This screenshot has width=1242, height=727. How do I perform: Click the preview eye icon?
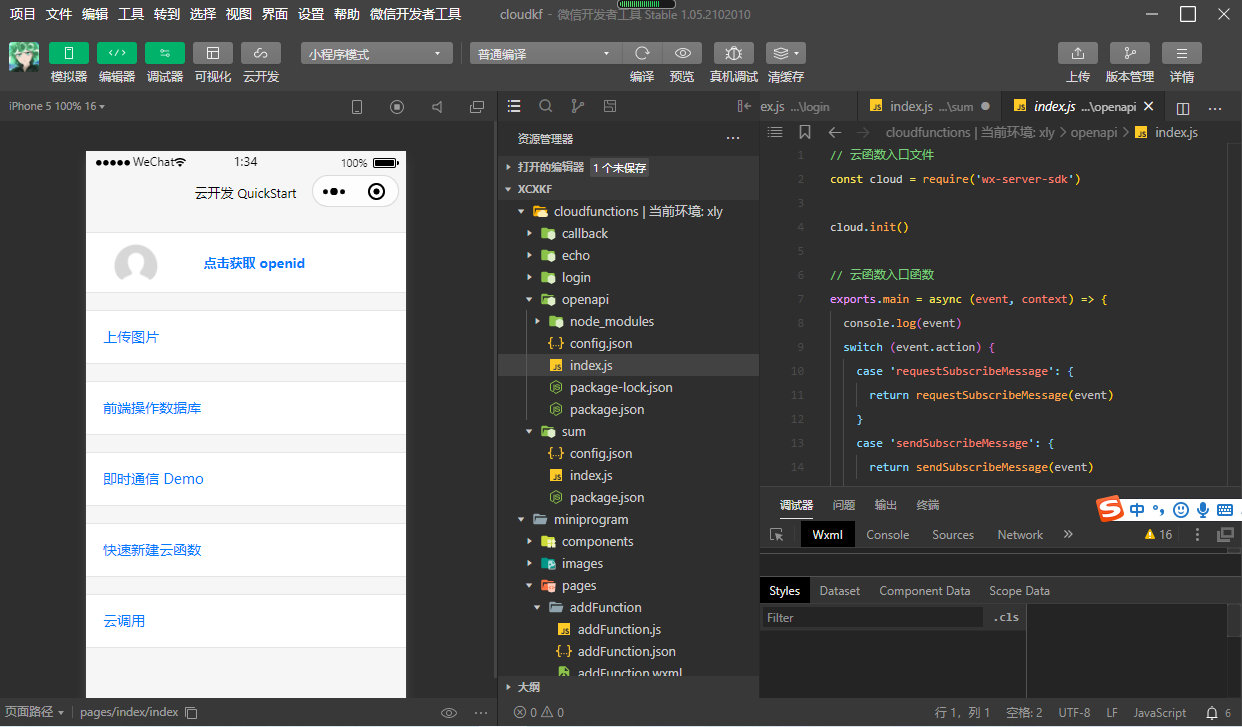[682, 53]
